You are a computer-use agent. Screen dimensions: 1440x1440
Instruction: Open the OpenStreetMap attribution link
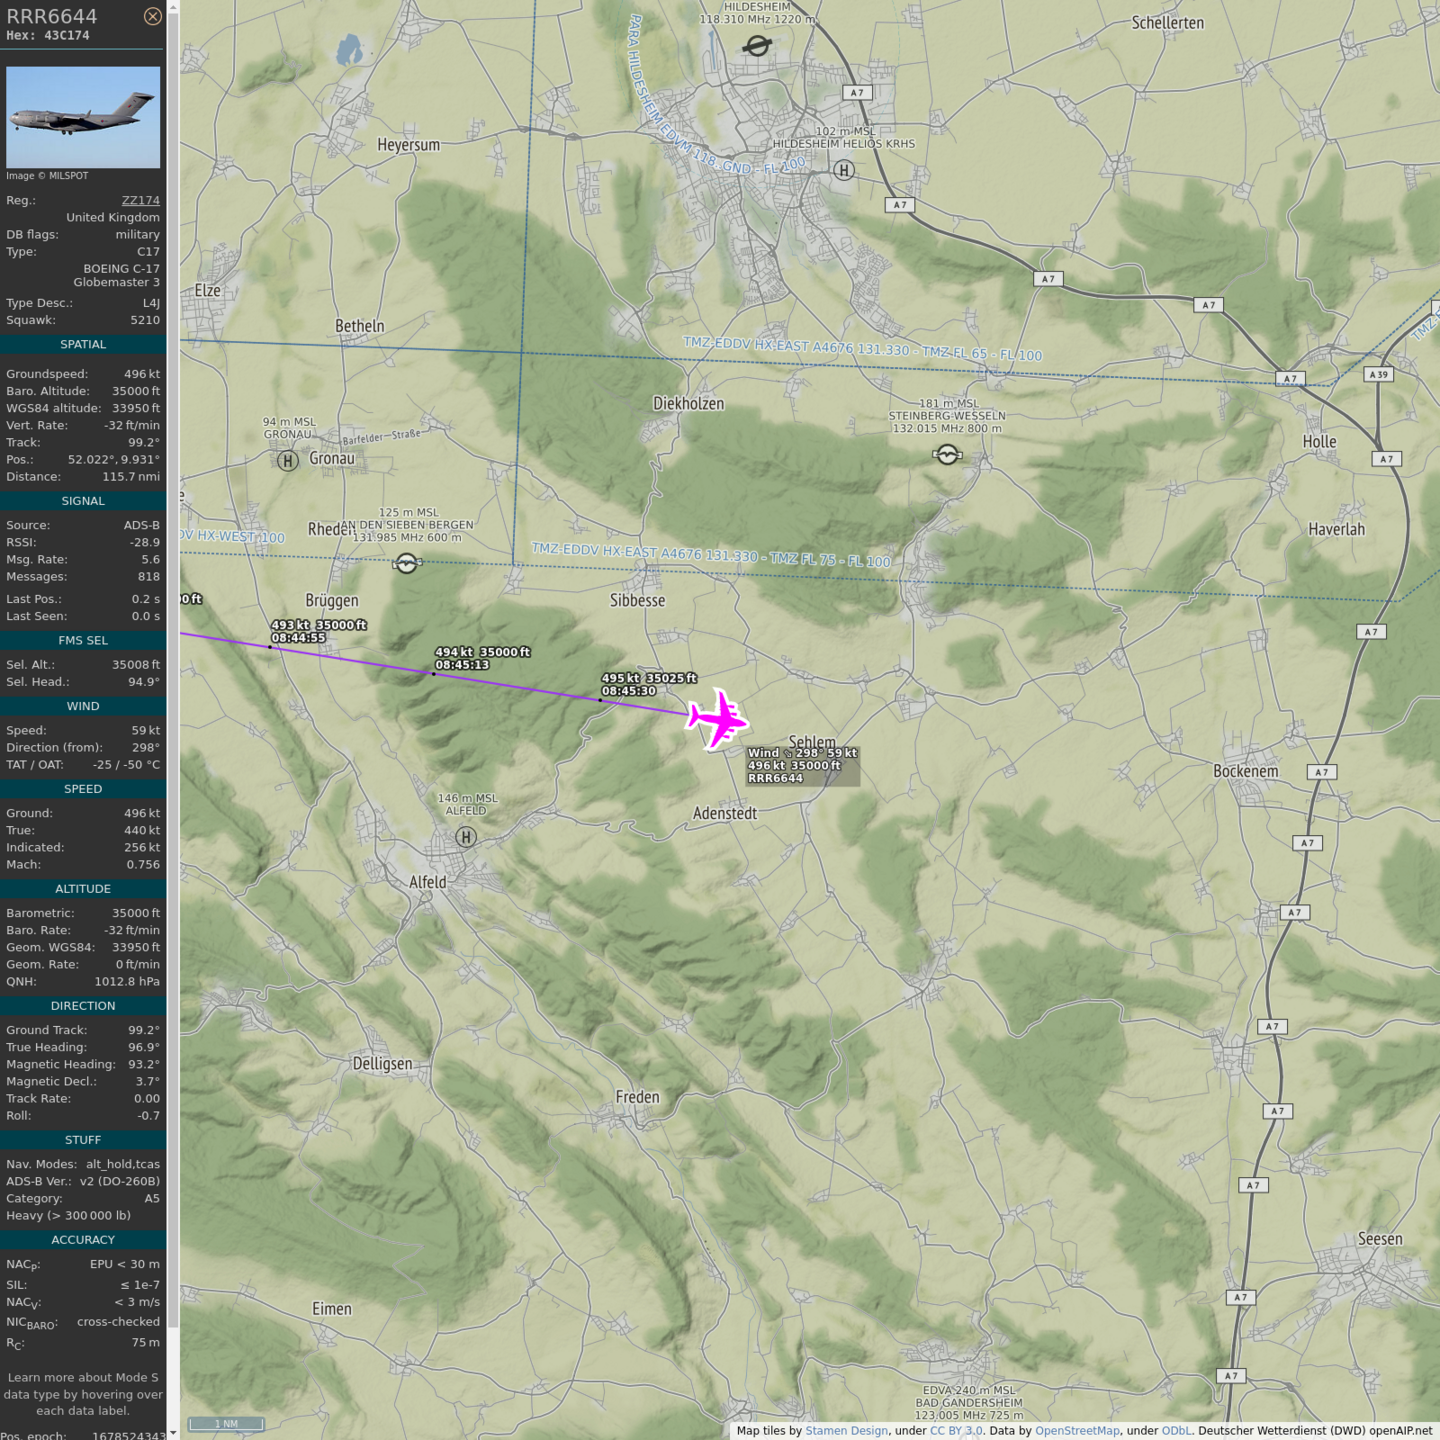click(1077, 1431)
